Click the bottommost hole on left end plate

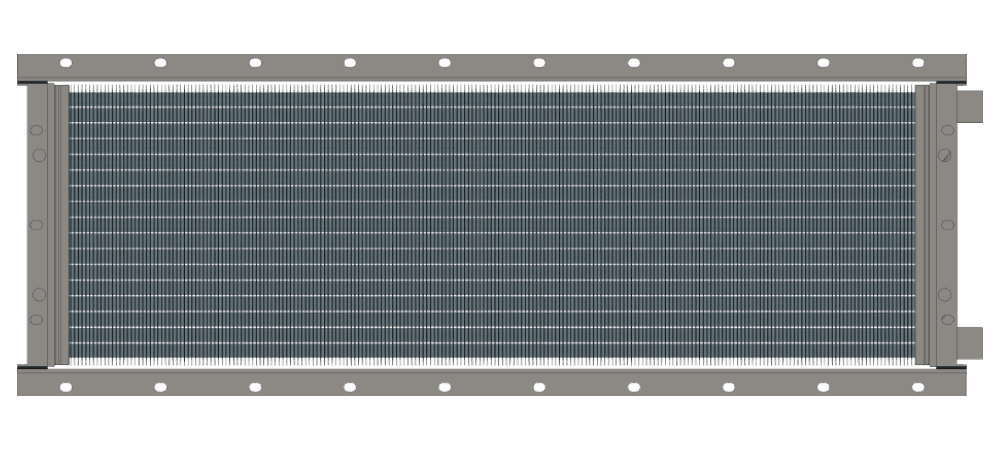point(38,319)
